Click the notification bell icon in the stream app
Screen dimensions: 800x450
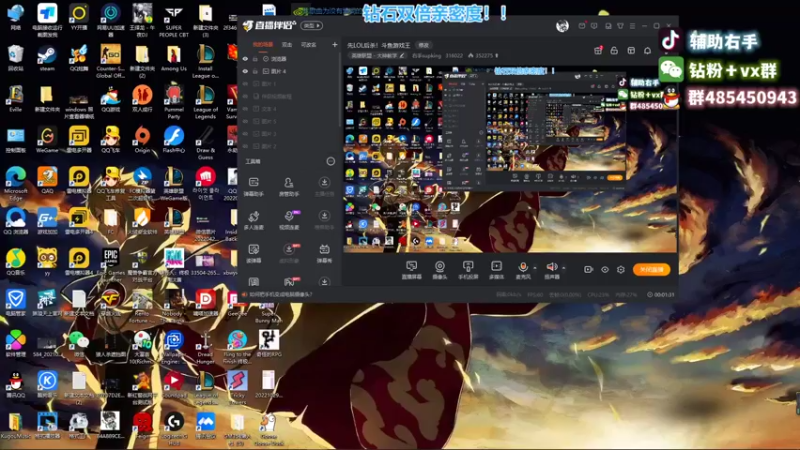pos(647,51)
